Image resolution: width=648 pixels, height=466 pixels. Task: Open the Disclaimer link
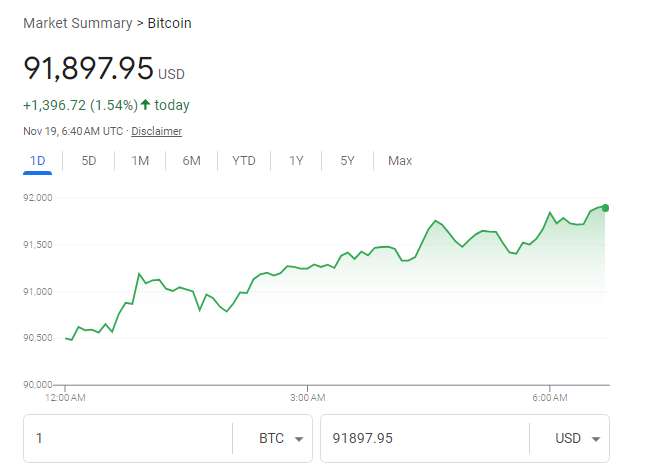coord(156,131)
